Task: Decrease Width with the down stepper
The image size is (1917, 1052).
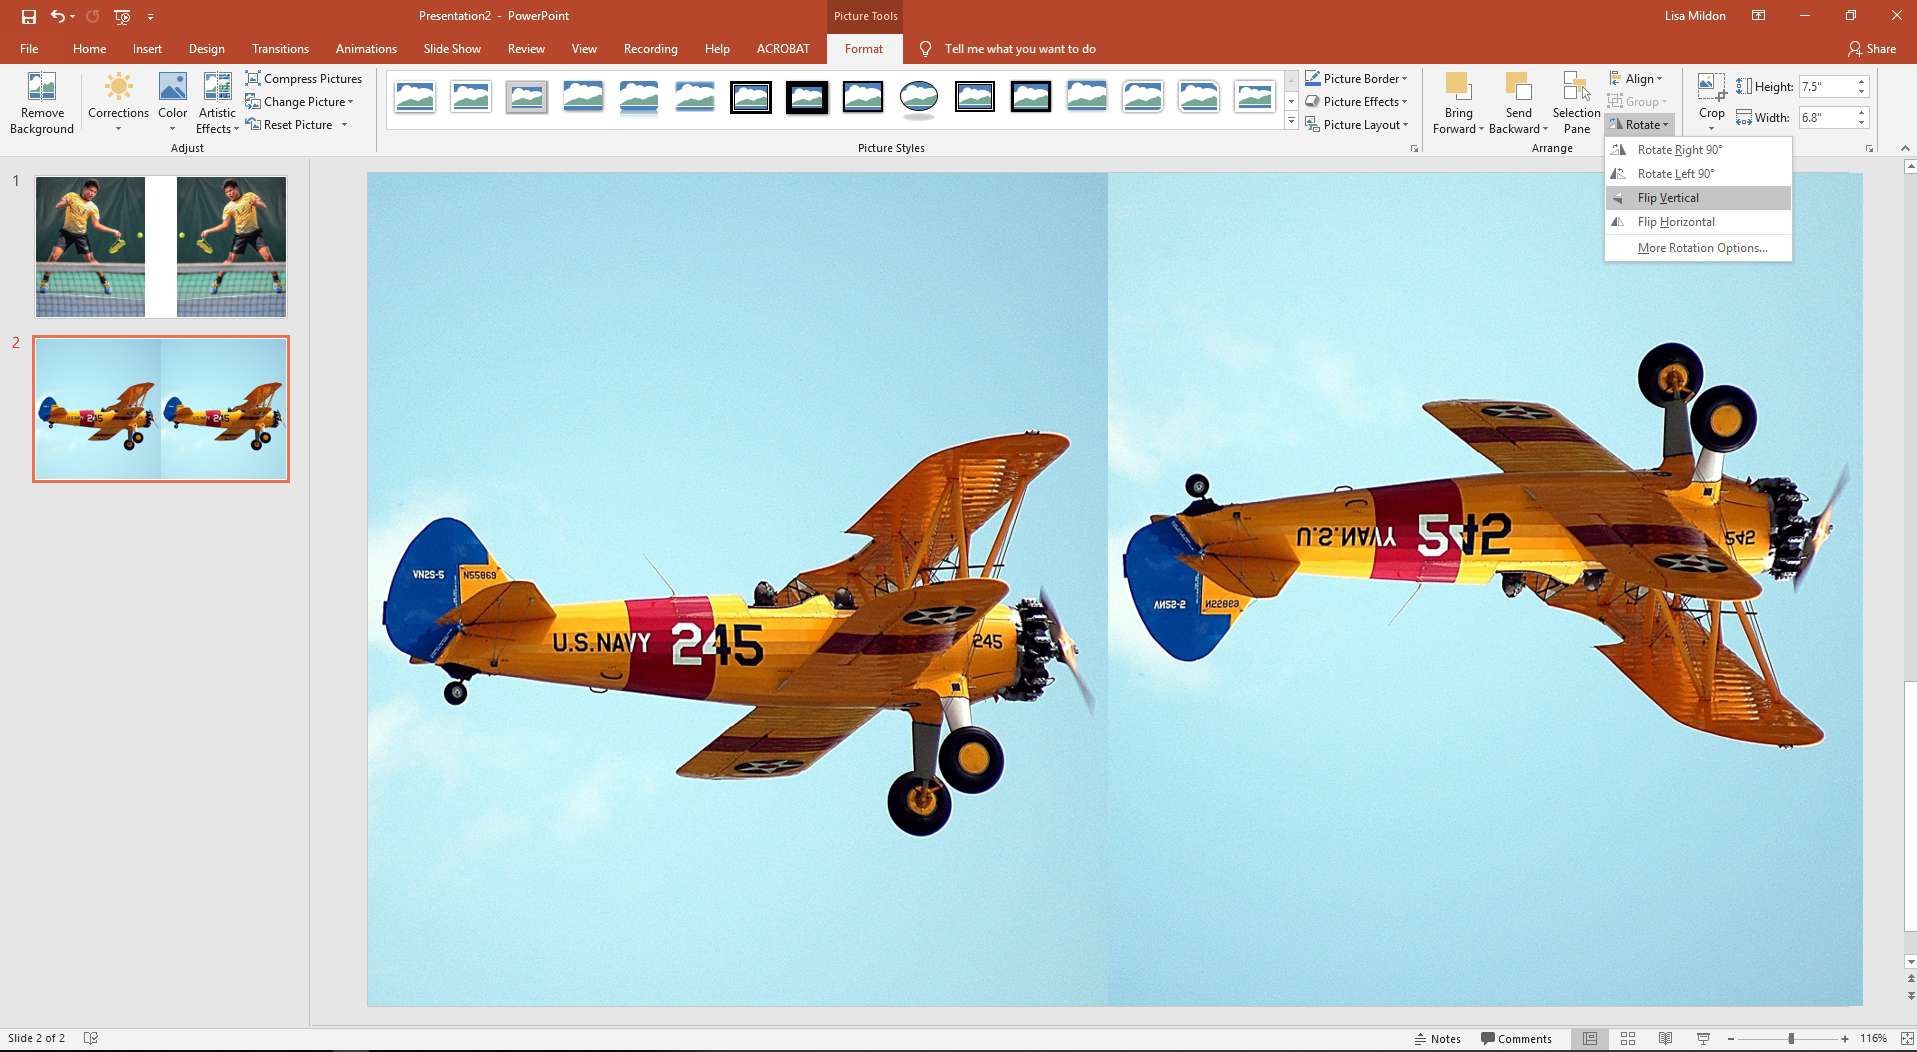Action: click(1862, 122)
